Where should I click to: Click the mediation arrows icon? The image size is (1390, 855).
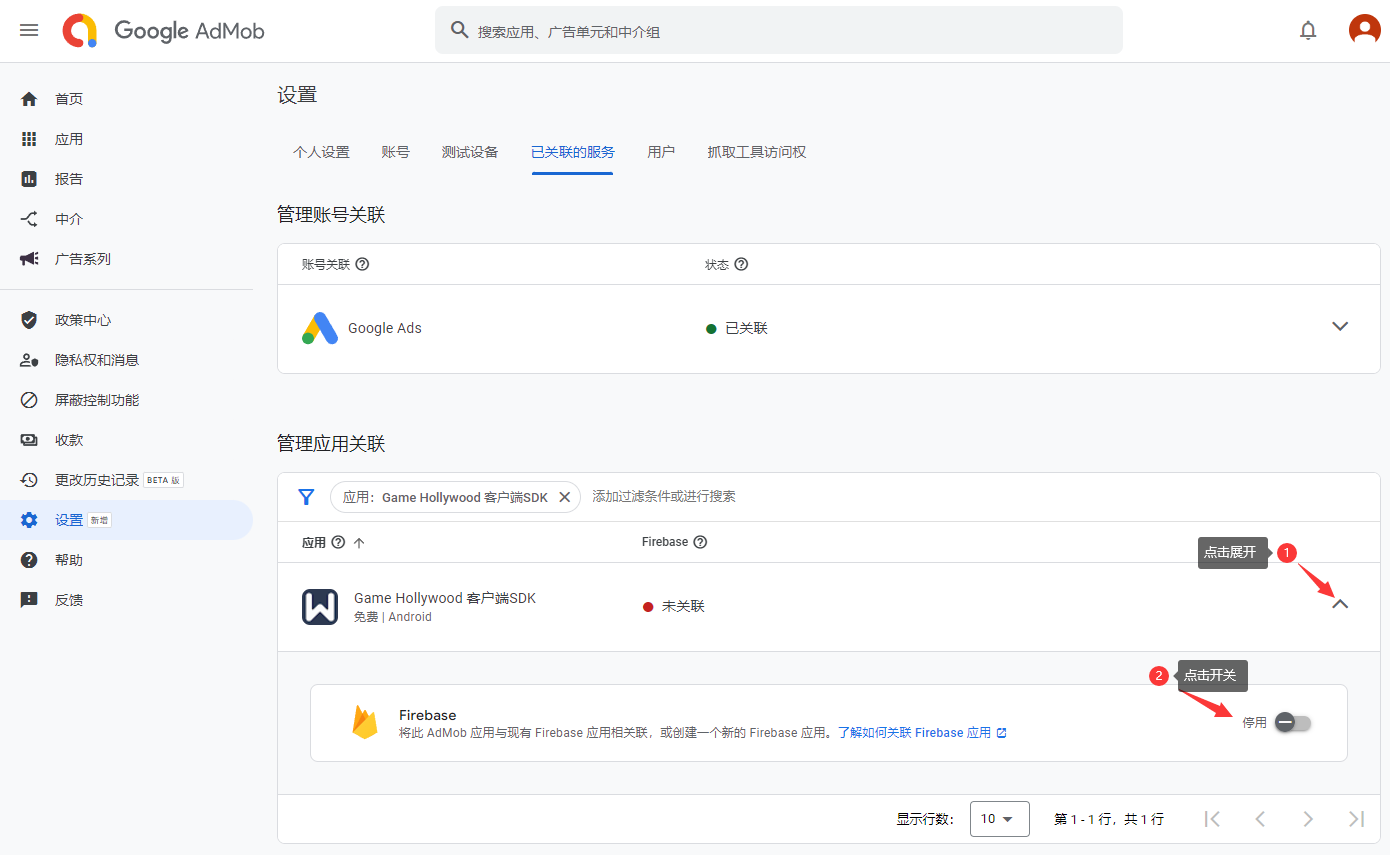(29, 219)
